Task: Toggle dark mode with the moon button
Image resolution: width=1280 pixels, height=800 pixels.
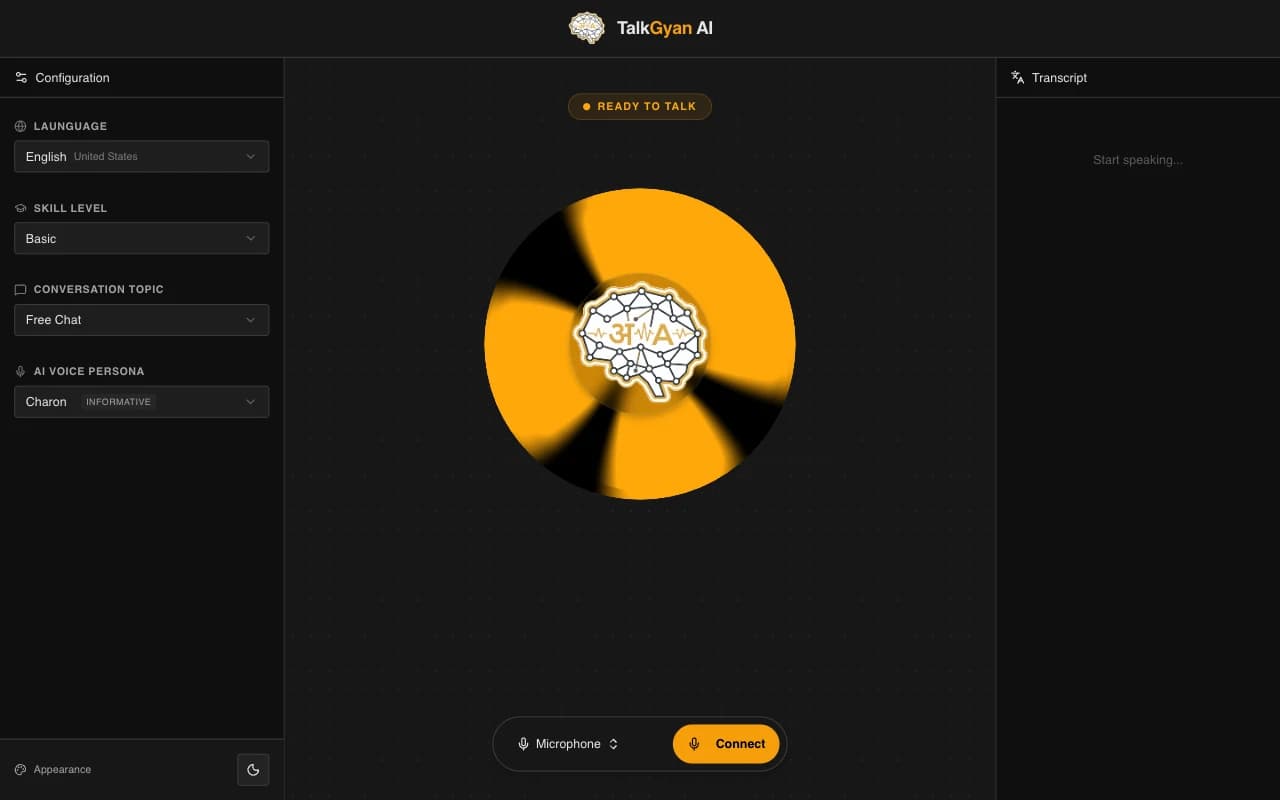Action: [253, 770]
